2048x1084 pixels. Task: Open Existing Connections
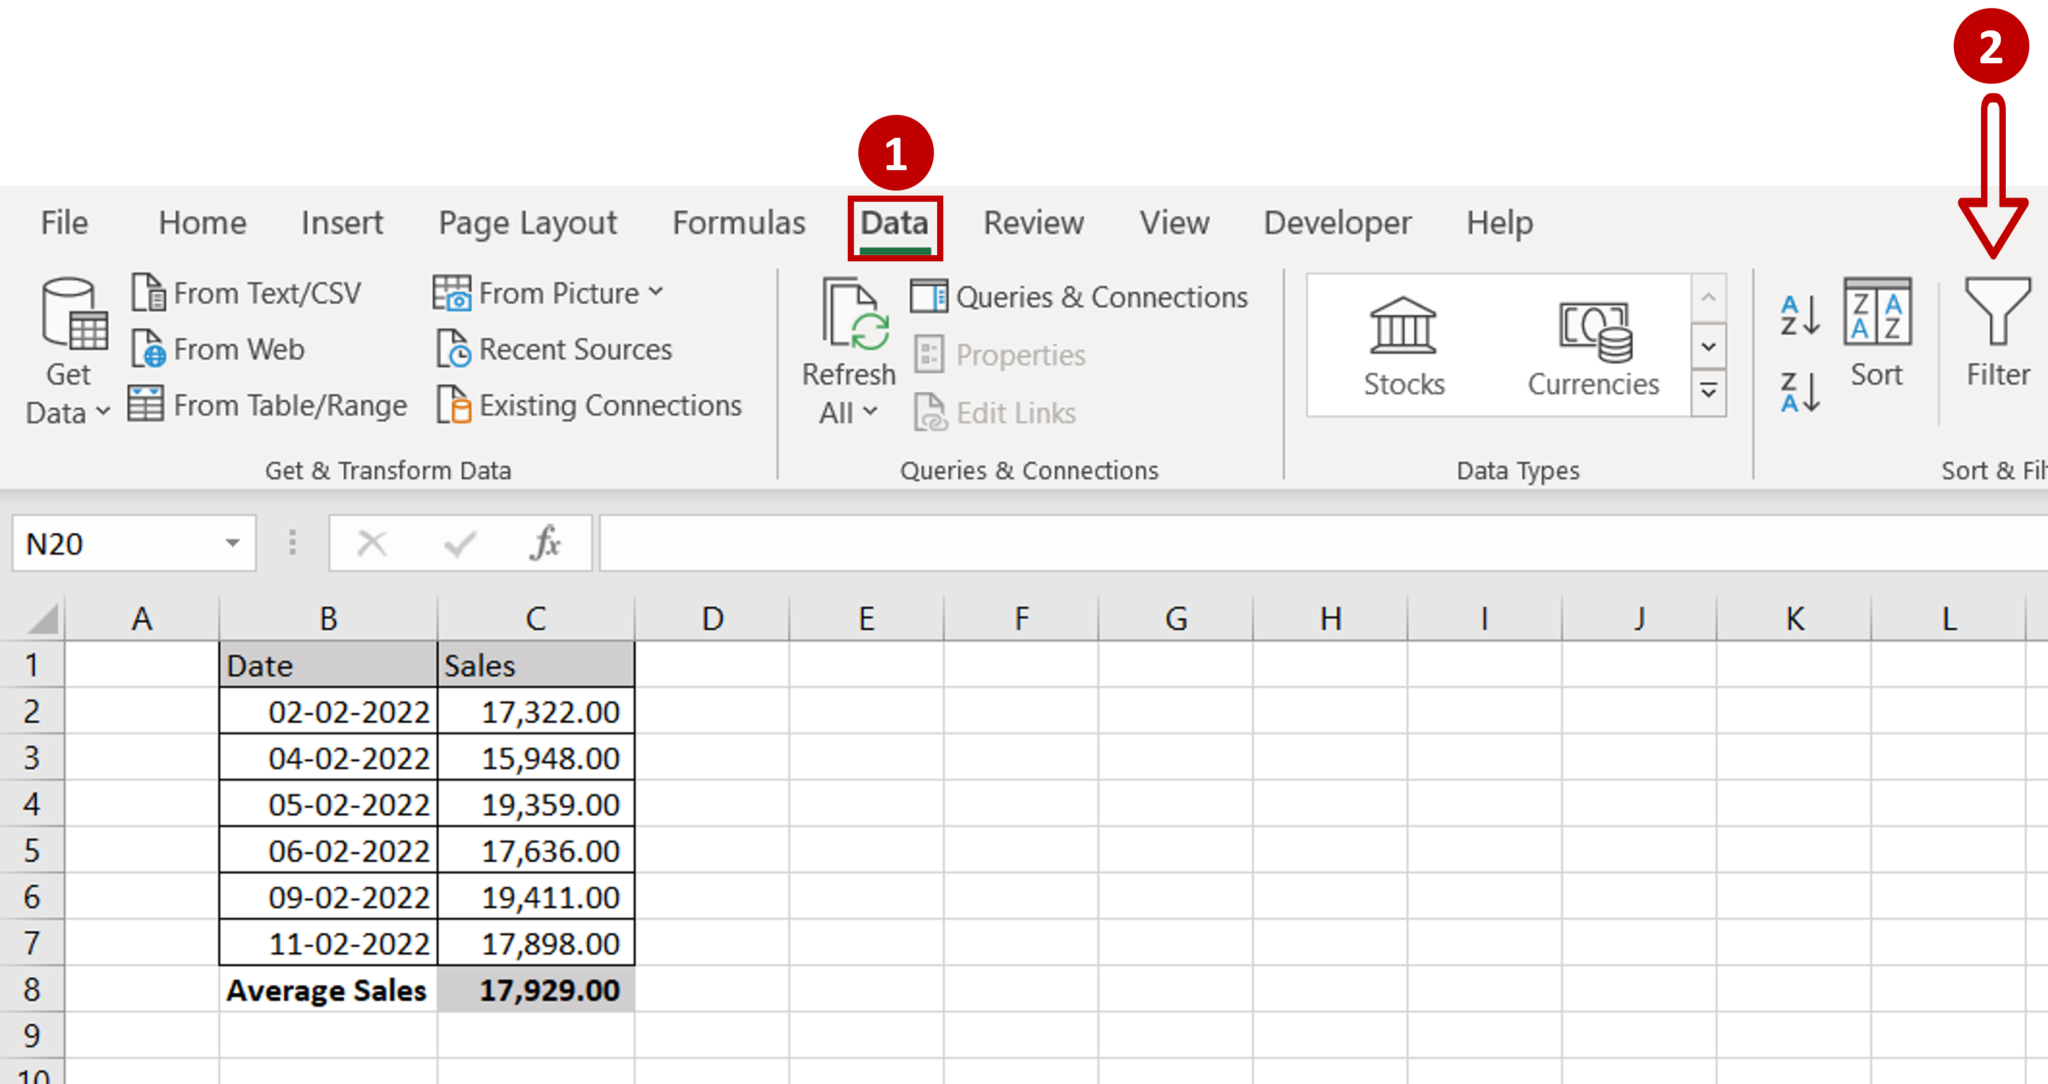pyautogui.click(x=589, y=405)
